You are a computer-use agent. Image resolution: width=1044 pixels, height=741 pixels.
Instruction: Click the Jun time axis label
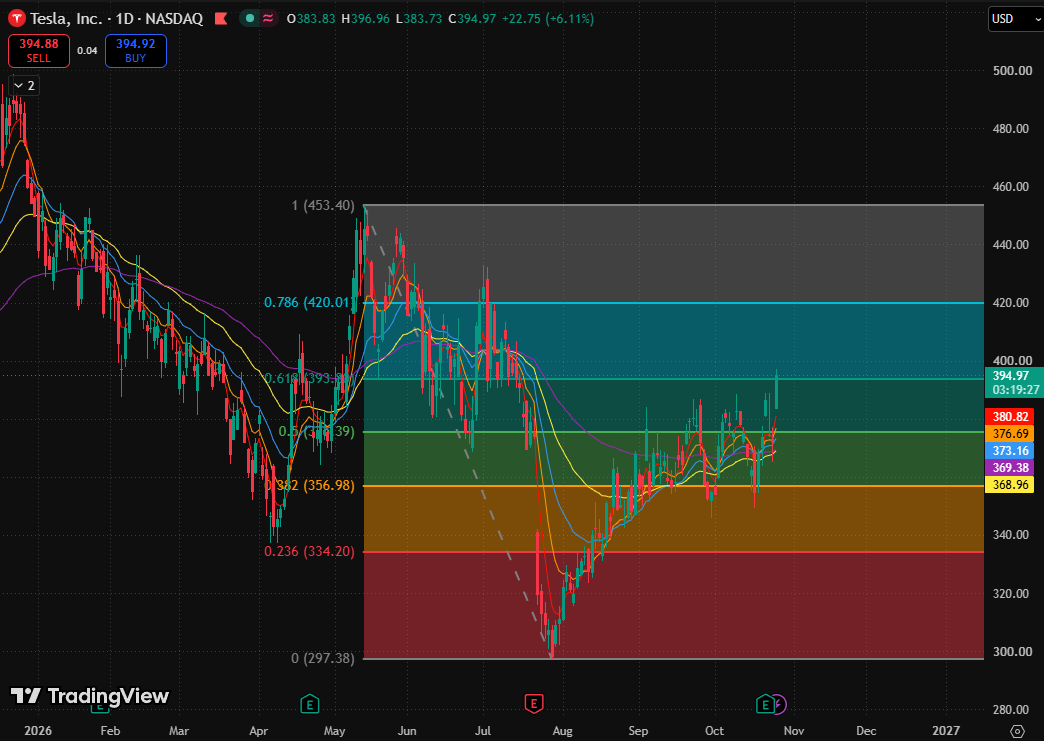[x=407, y=730]
